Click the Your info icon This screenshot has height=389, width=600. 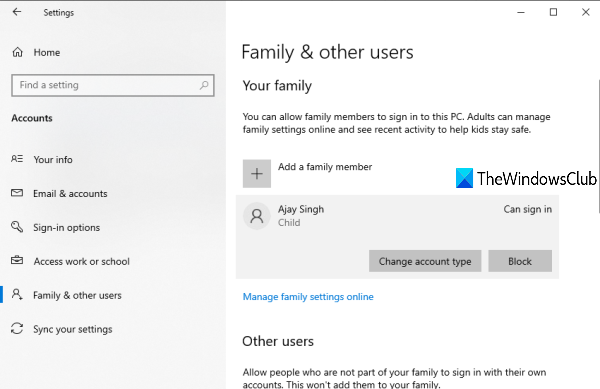17,159
